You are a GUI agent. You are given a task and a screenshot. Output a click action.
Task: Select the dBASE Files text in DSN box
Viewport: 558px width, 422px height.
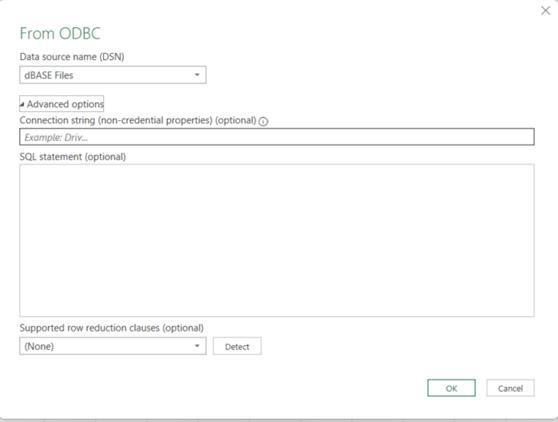coord(49,75)
